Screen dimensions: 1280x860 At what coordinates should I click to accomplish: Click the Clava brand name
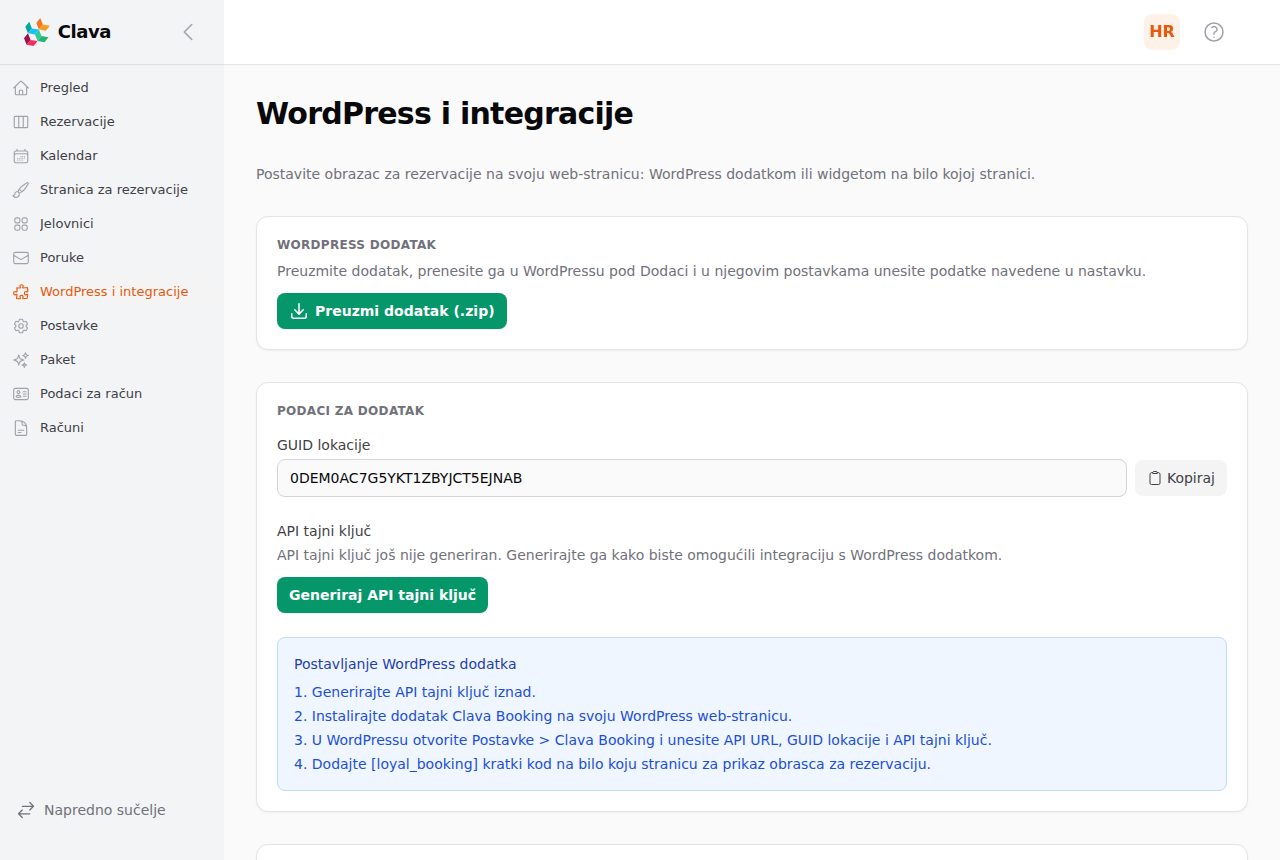[x=84, y=32]
